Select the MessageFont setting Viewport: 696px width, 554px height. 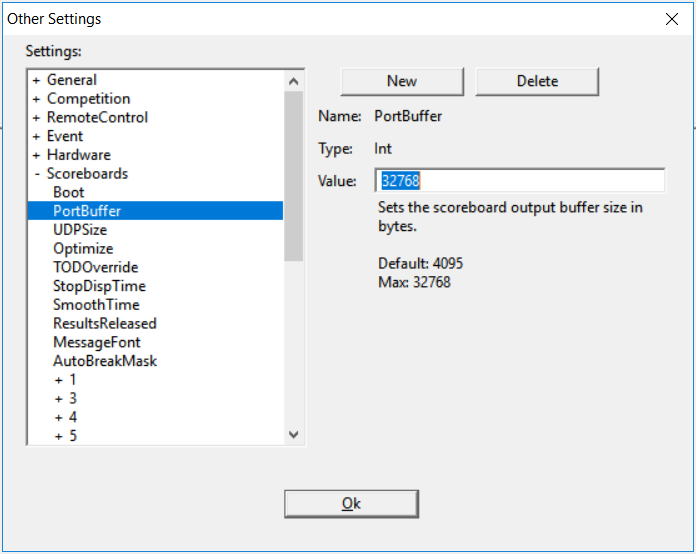click(x=96, y=342)
